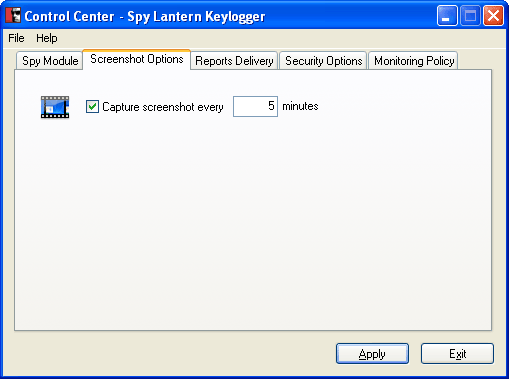Switch to the Spy Module tab
Screen dimensions: 509x379
click(50, 61)
